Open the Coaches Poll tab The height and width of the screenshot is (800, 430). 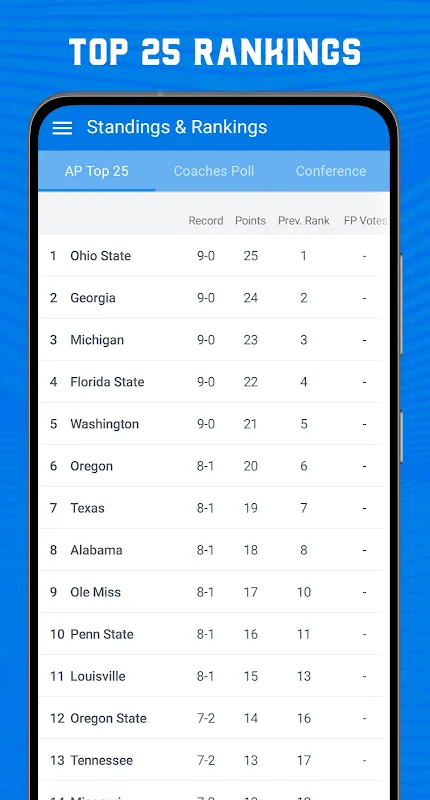tap(214, 171)
